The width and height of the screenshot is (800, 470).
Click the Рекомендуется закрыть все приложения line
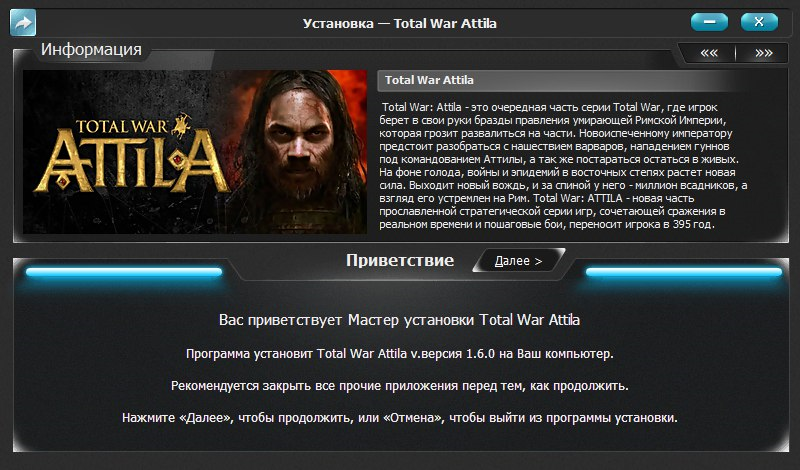pos(399,386)
